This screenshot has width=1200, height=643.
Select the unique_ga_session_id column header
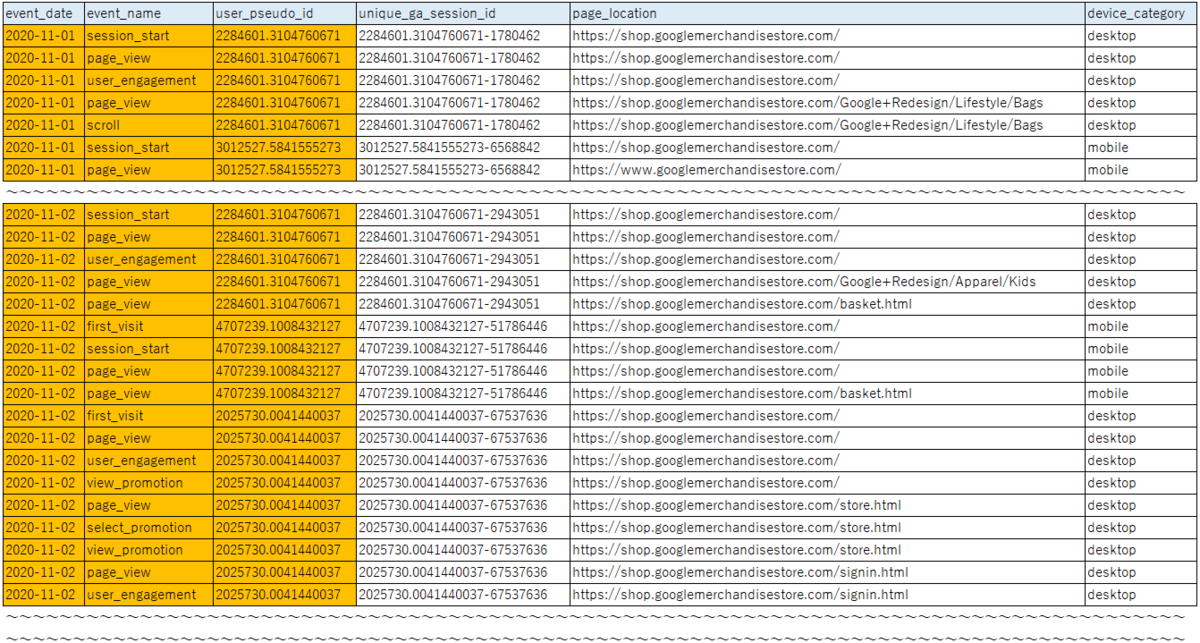pyautogui.click(x=463, y=14)
